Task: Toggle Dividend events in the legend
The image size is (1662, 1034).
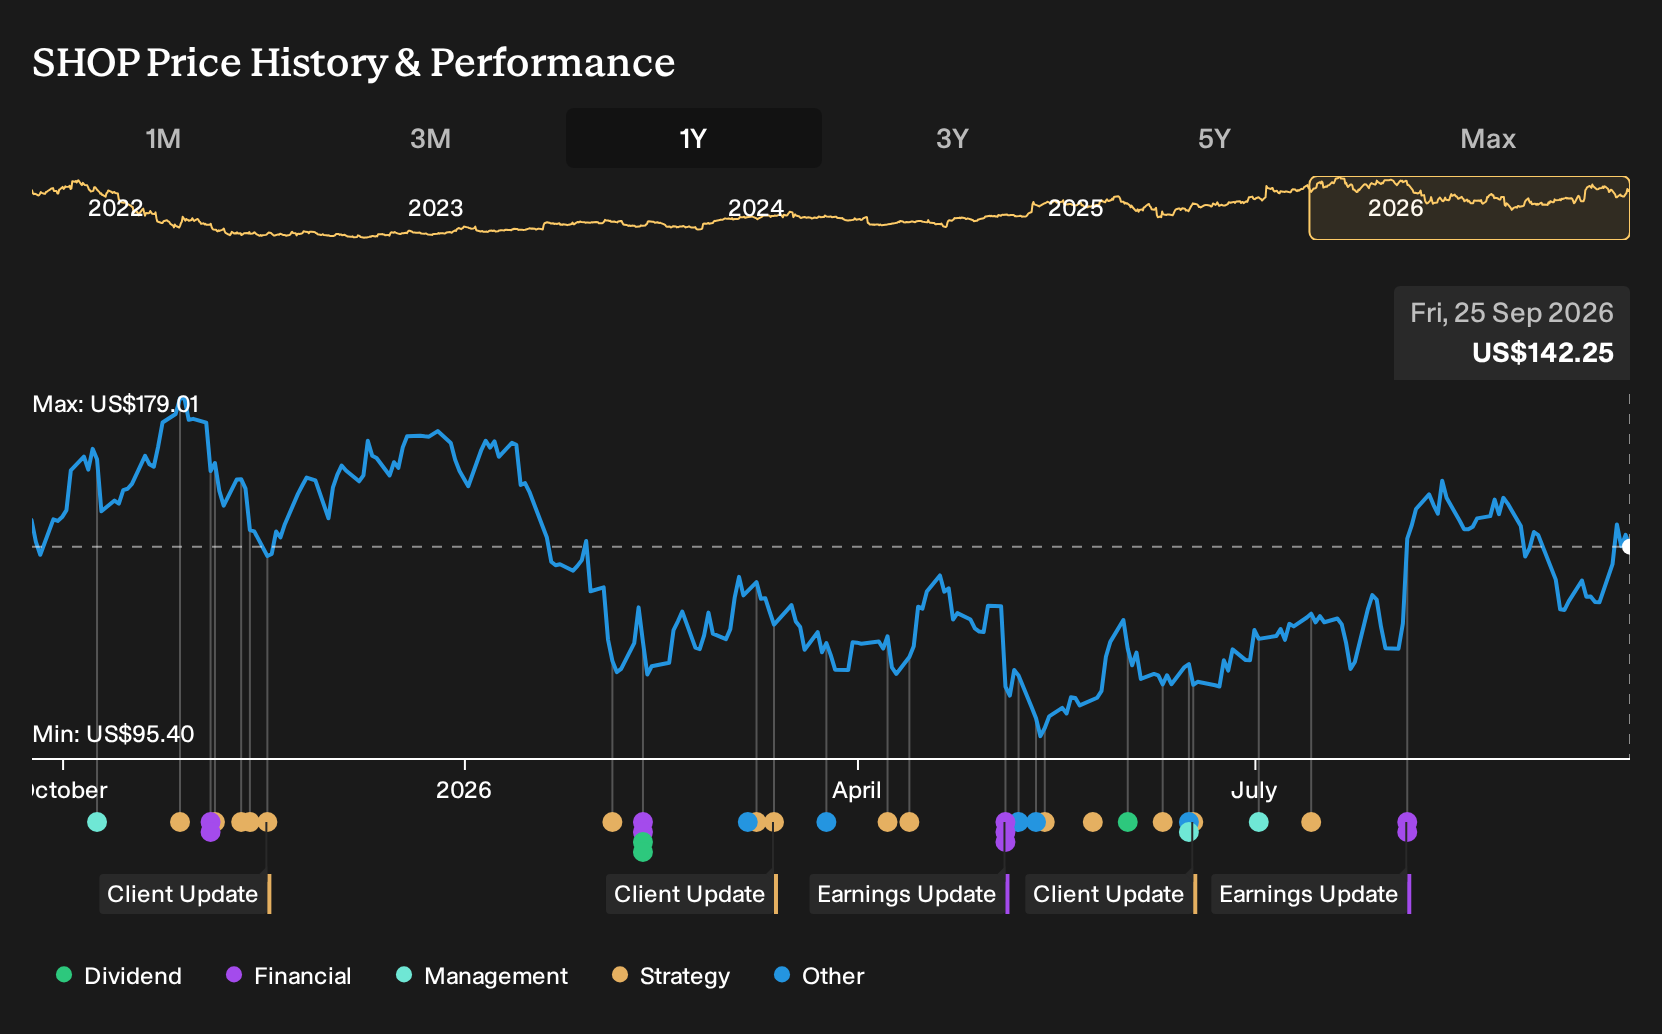Action: 119,976
